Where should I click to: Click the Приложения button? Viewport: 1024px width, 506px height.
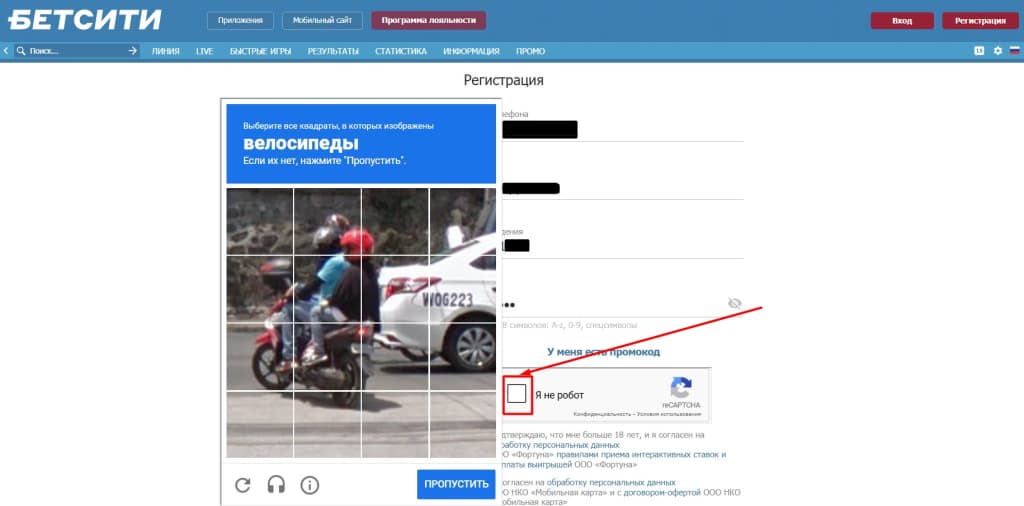pyautogui.click(x=240, y=21)
